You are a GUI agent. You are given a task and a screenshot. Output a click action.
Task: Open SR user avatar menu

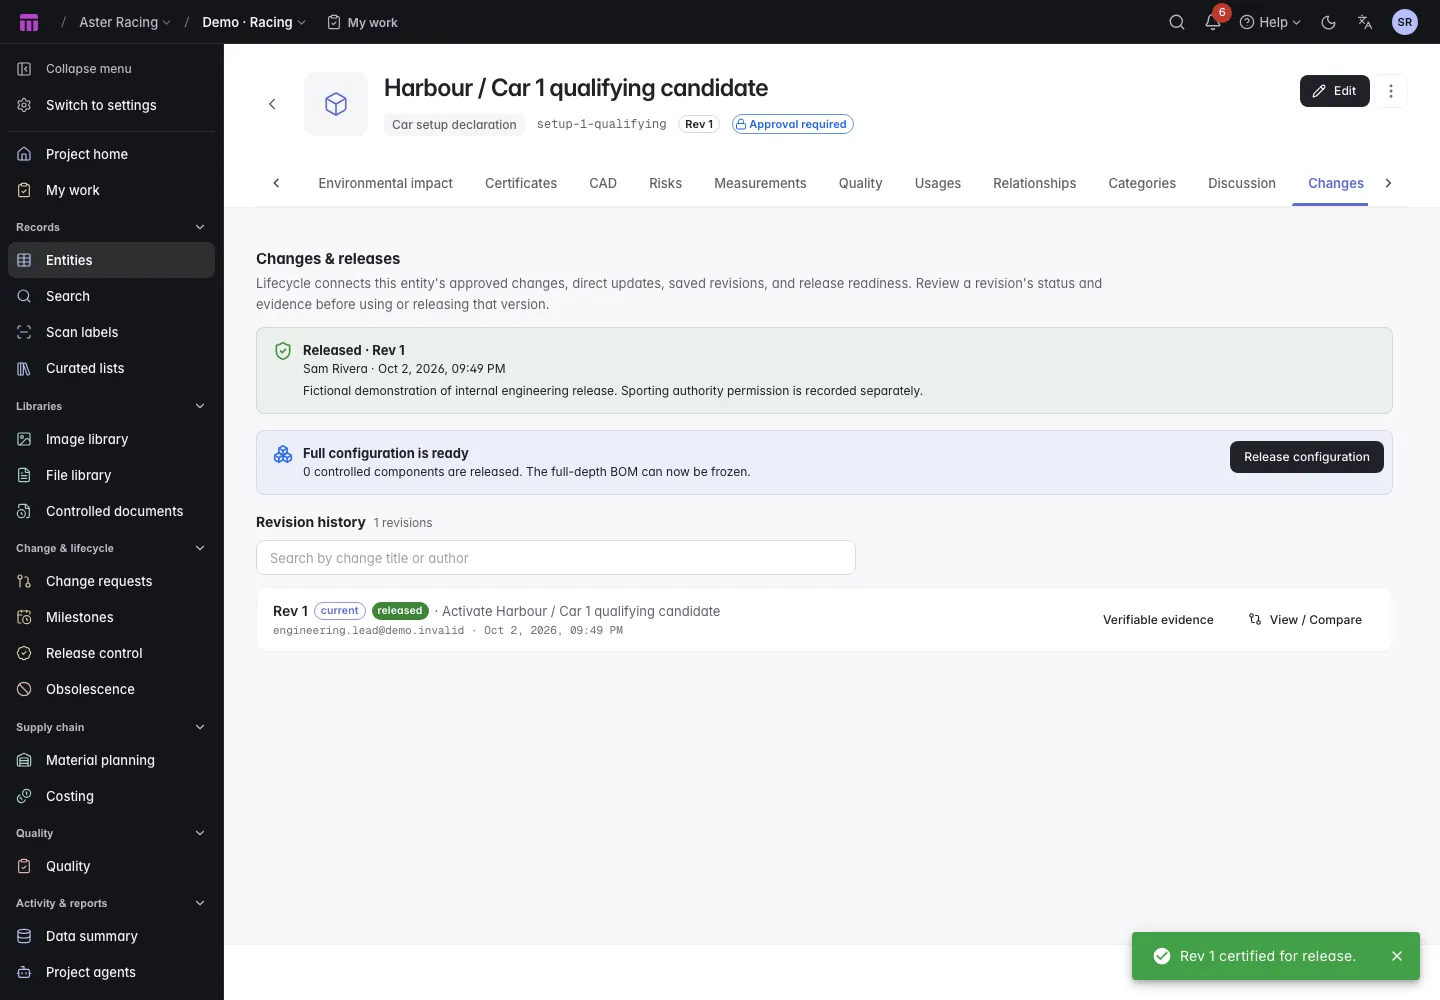[1405, 22]
